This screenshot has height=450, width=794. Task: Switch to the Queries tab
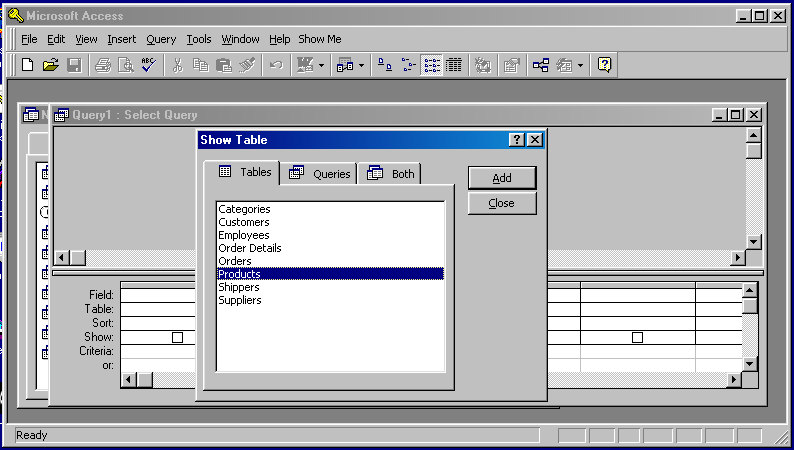(x=319, y=174)
